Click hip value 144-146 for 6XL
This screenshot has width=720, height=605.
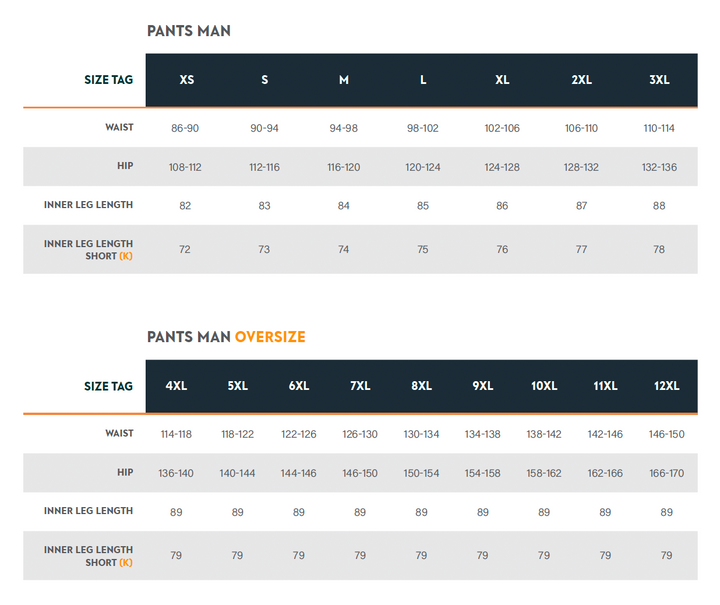[x=298, y=473]
